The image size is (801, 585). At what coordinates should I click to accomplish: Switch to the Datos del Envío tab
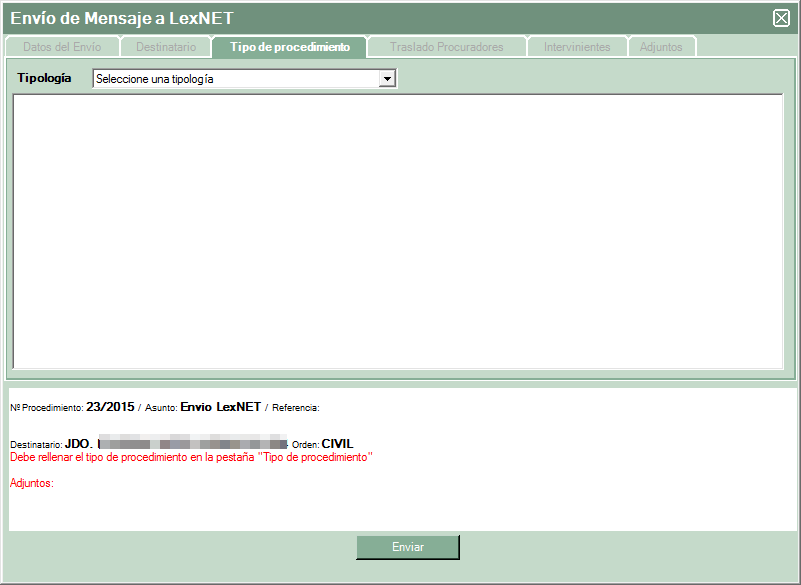pyautogui.click(x=62, y=47)
